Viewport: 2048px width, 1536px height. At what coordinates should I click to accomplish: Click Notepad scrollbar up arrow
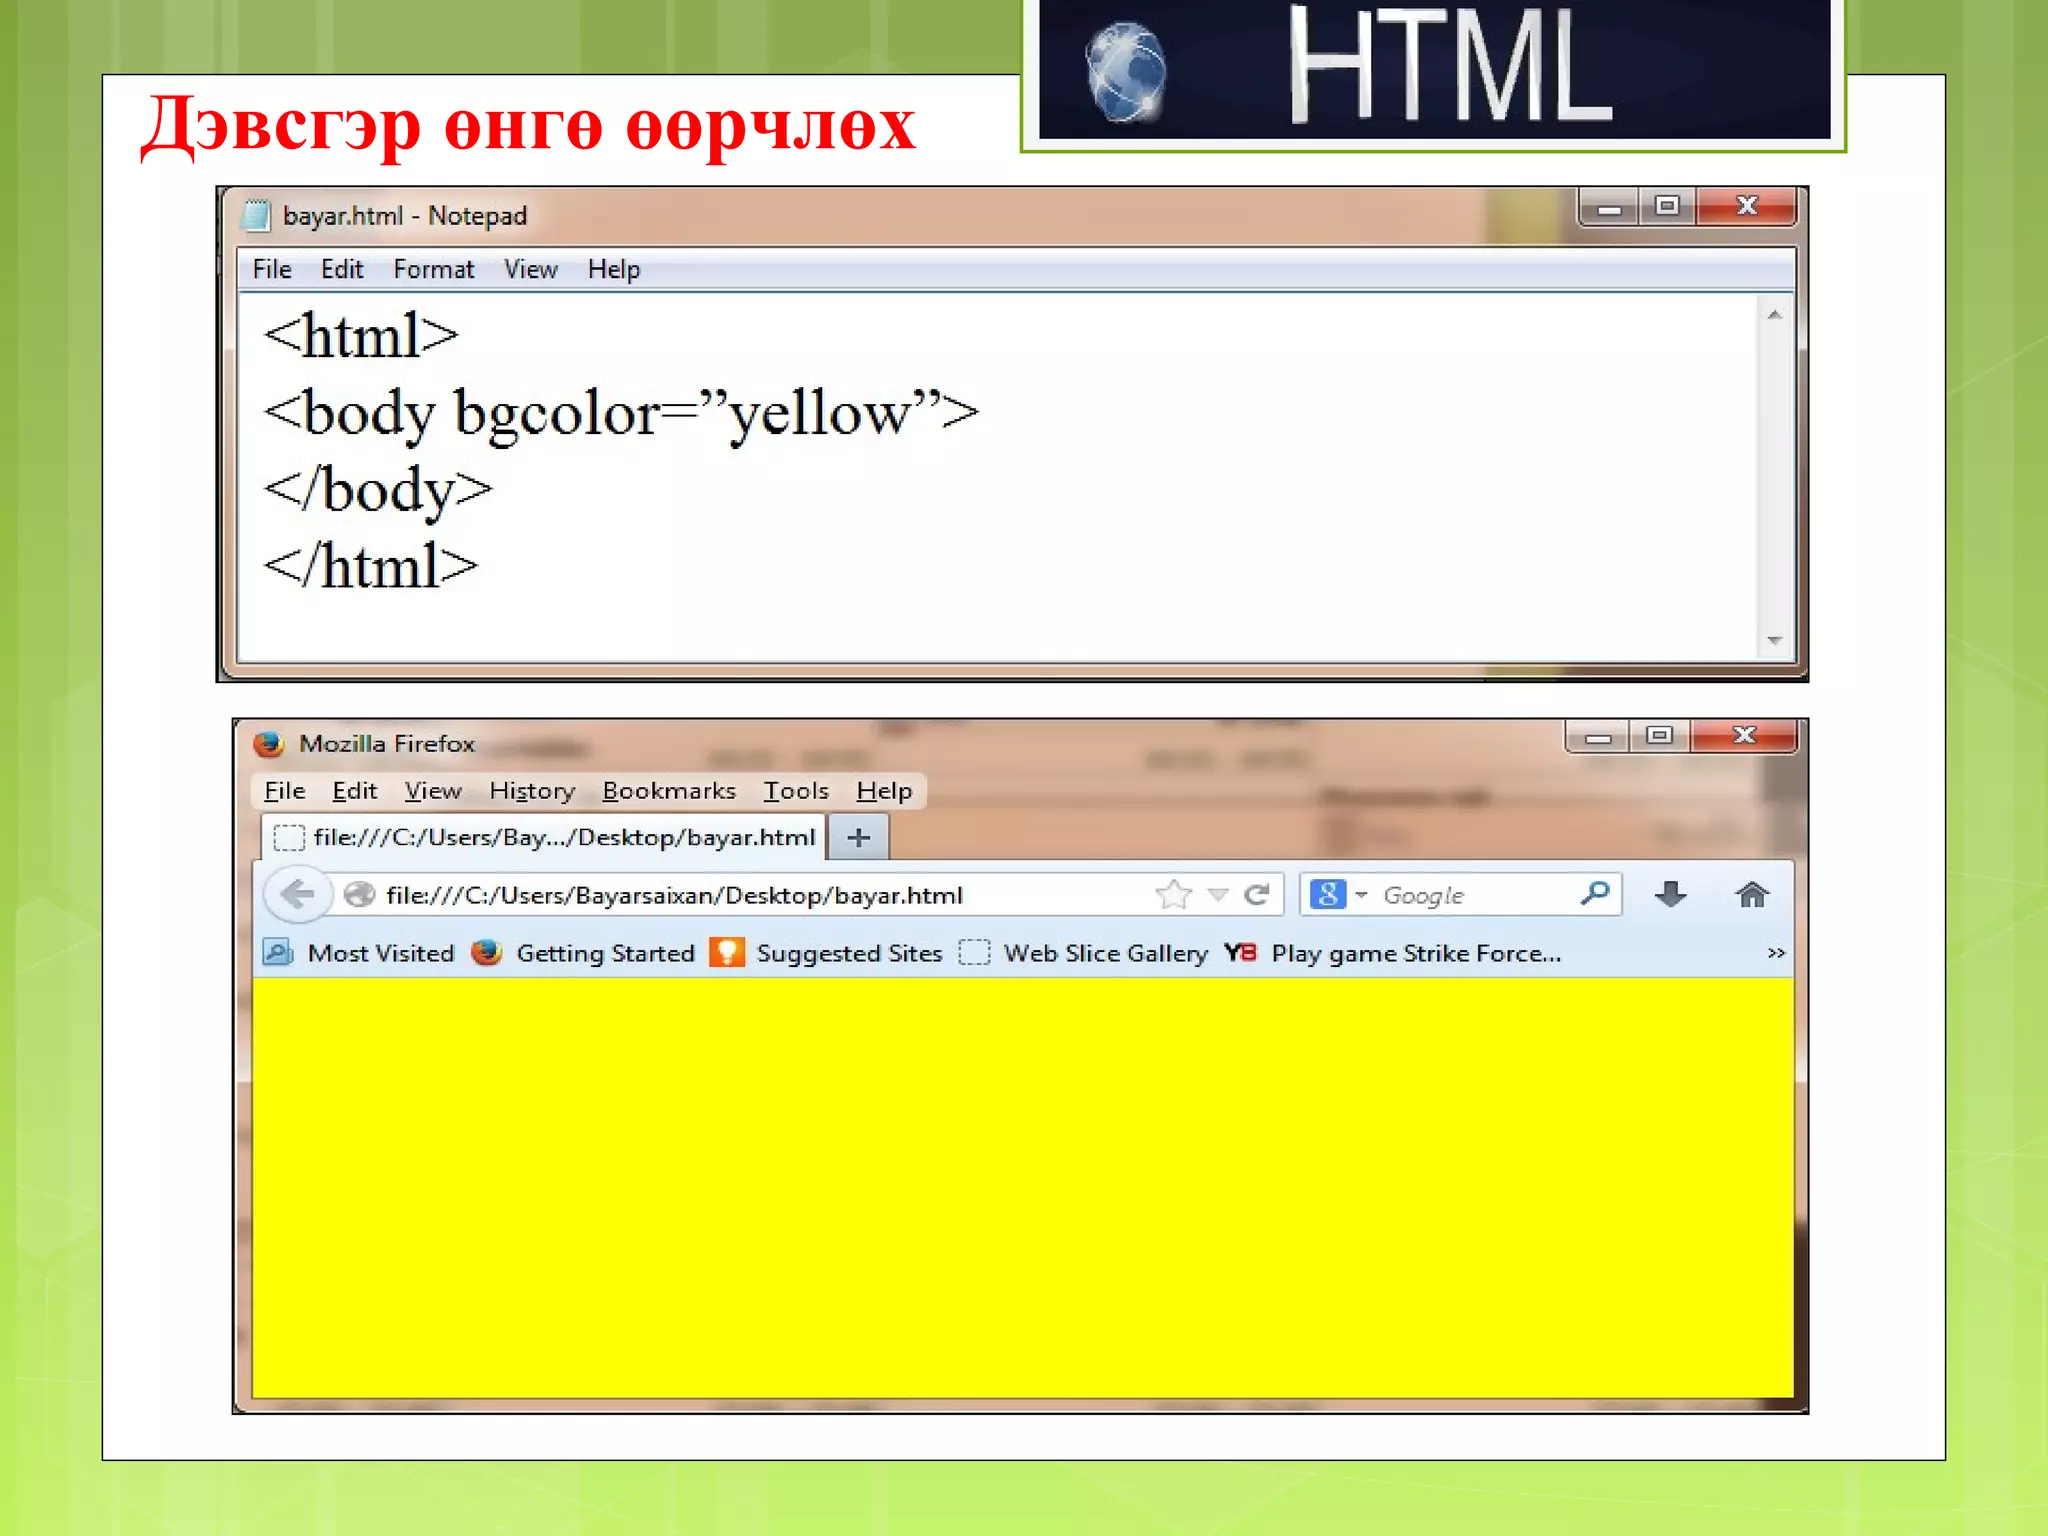click(x=1775, y=315)
